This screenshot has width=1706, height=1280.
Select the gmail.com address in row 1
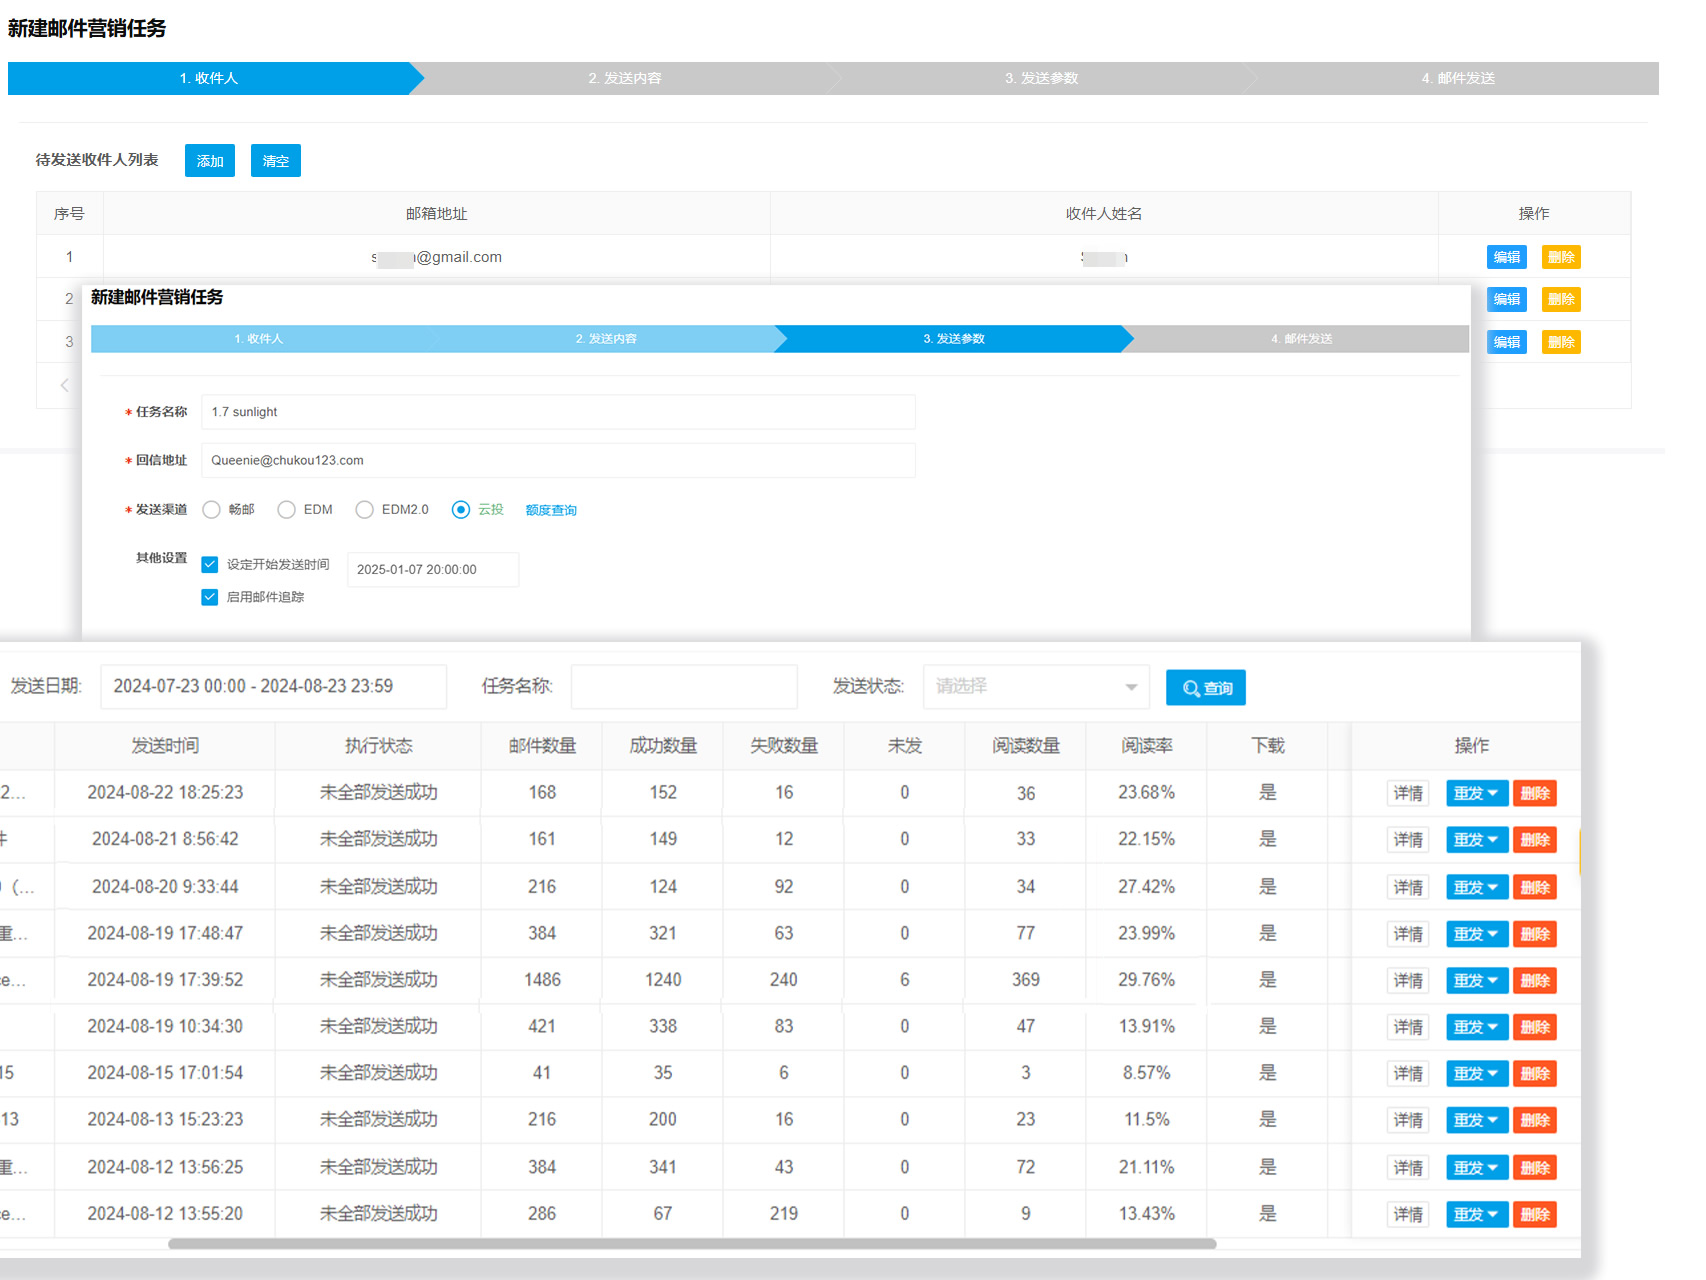coord(437,257)
